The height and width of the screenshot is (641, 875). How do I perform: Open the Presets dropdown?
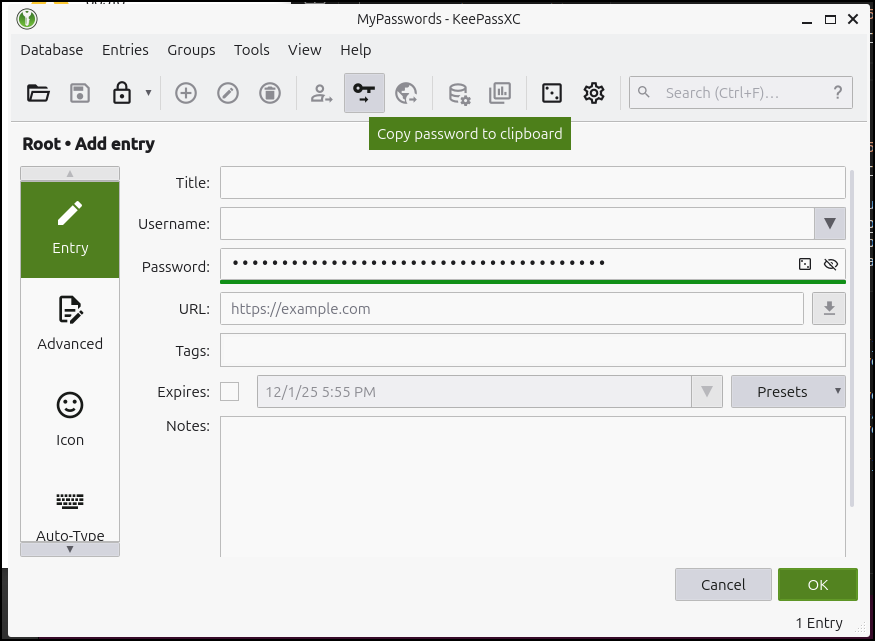click(788, 391)
